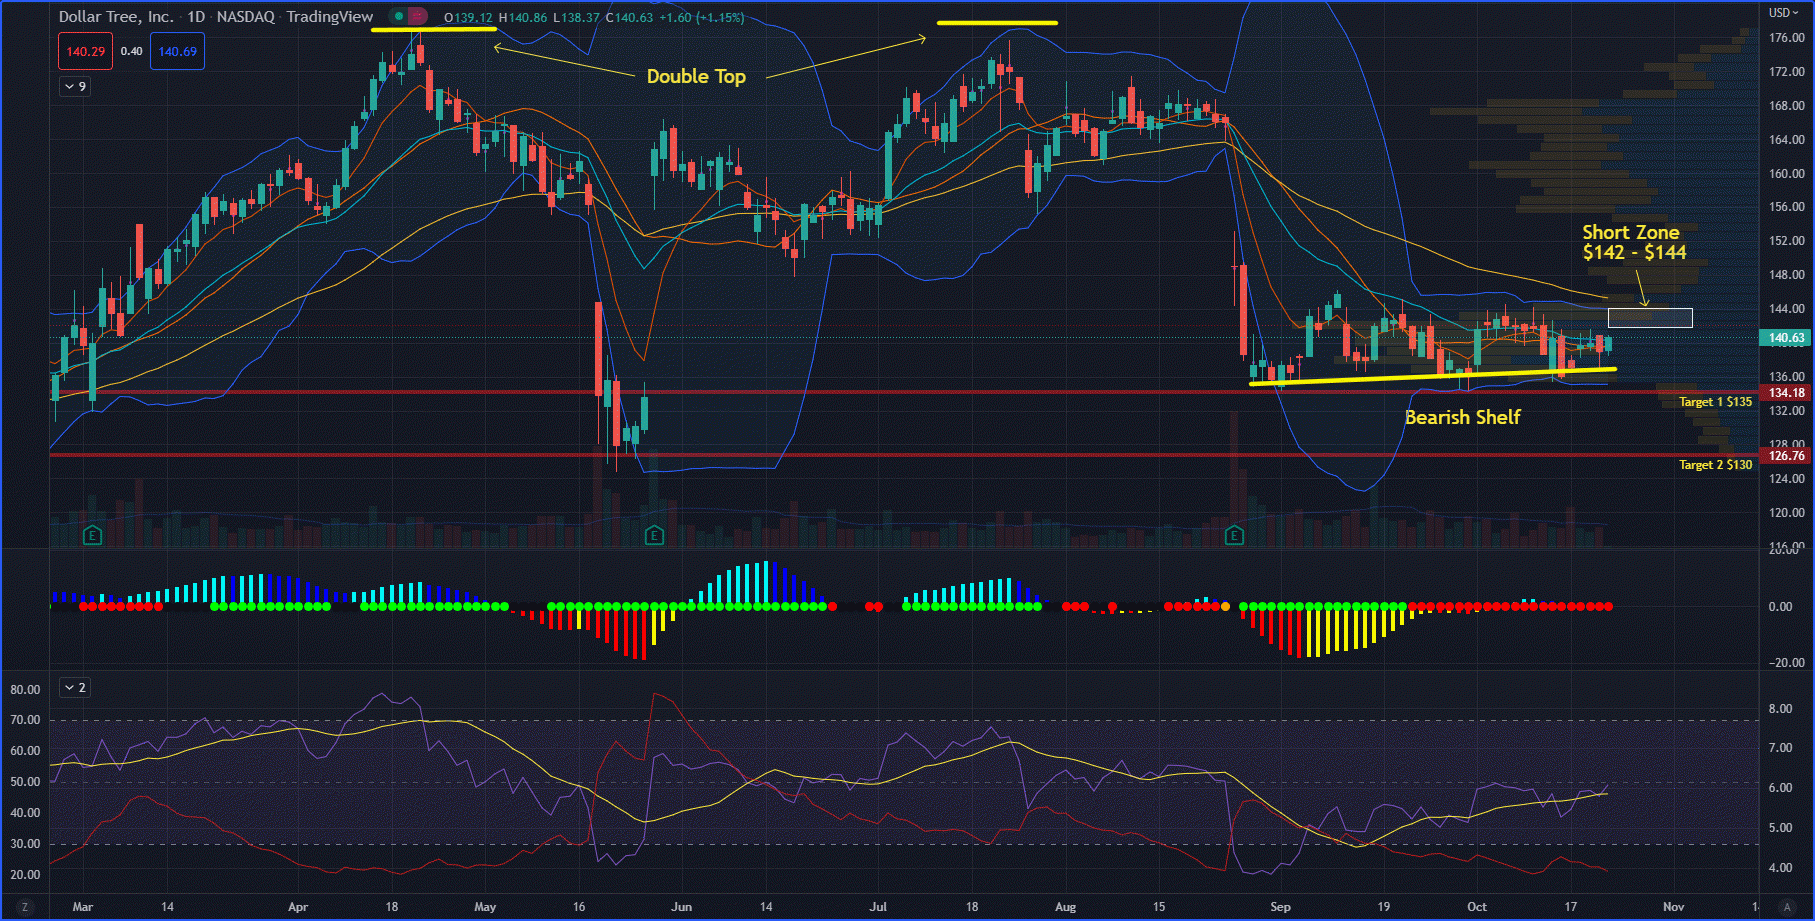Select the Target 2 $130 label
The width and height of the screenshot is (1815, 921).
tap(1715, 465)
